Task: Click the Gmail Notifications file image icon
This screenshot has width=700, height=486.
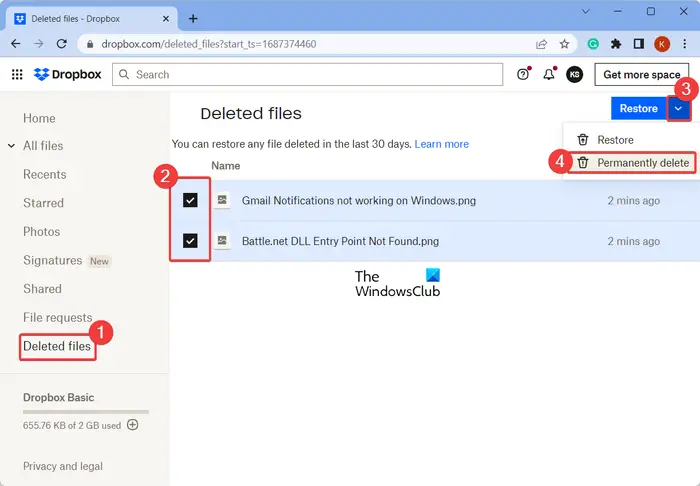Action: tap(222, 200)
